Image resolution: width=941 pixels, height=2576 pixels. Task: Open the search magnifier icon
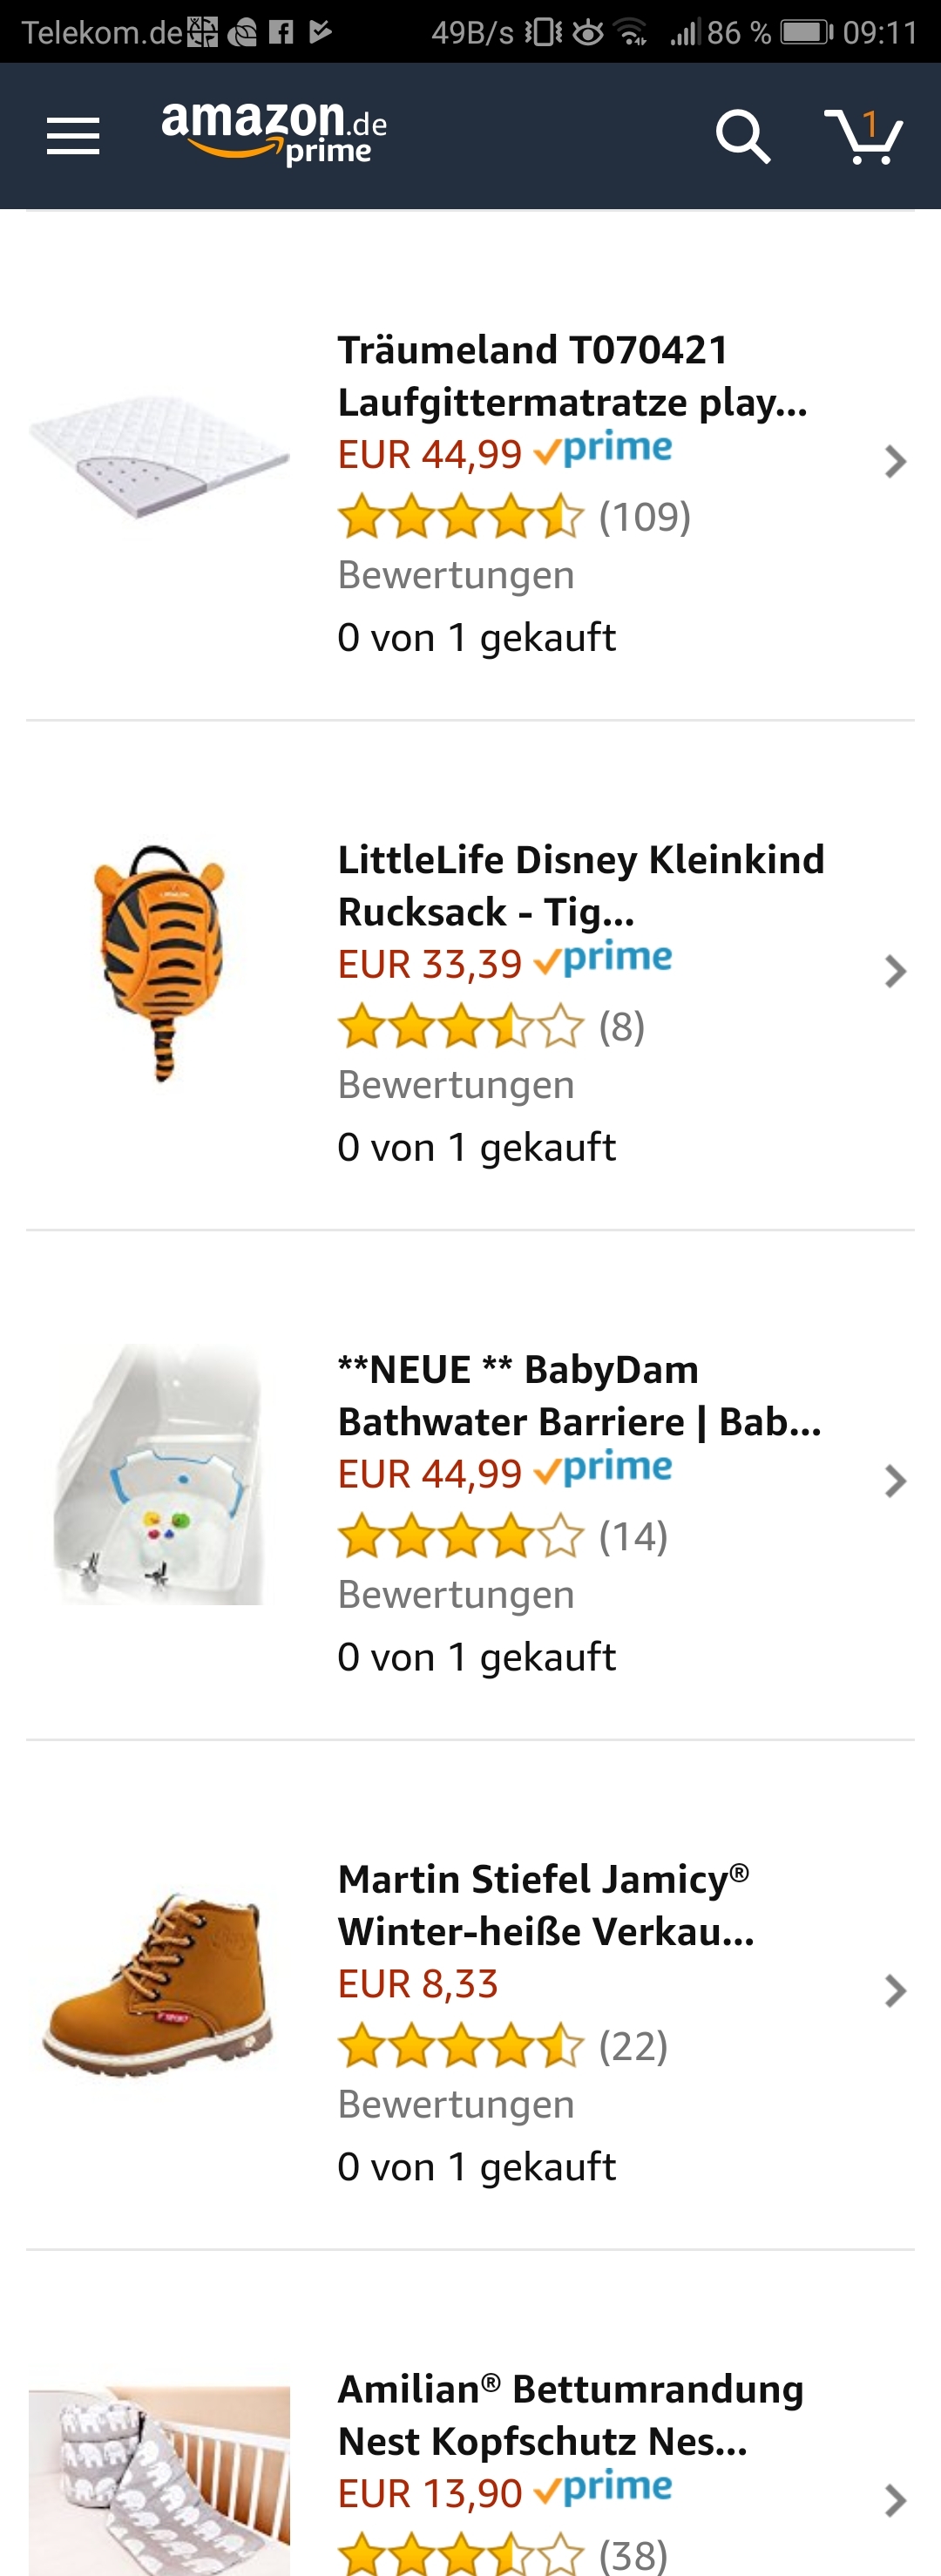pyautogui.click(x=743, y=136)
